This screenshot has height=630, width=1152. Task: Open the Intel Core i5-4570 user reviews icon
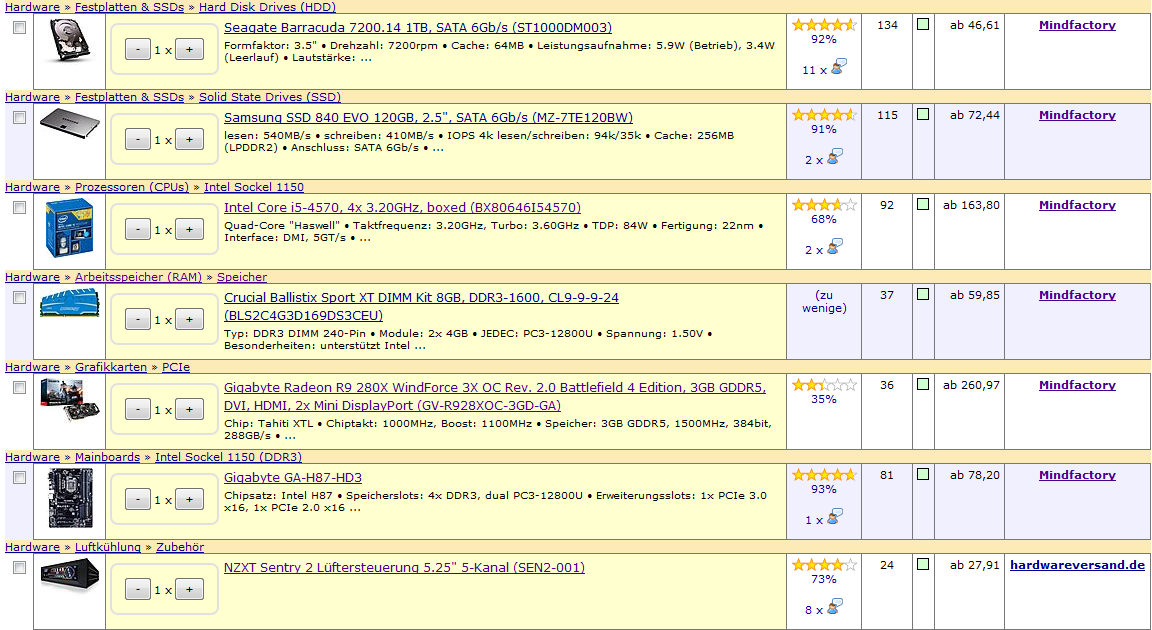[x=834, y=247]
